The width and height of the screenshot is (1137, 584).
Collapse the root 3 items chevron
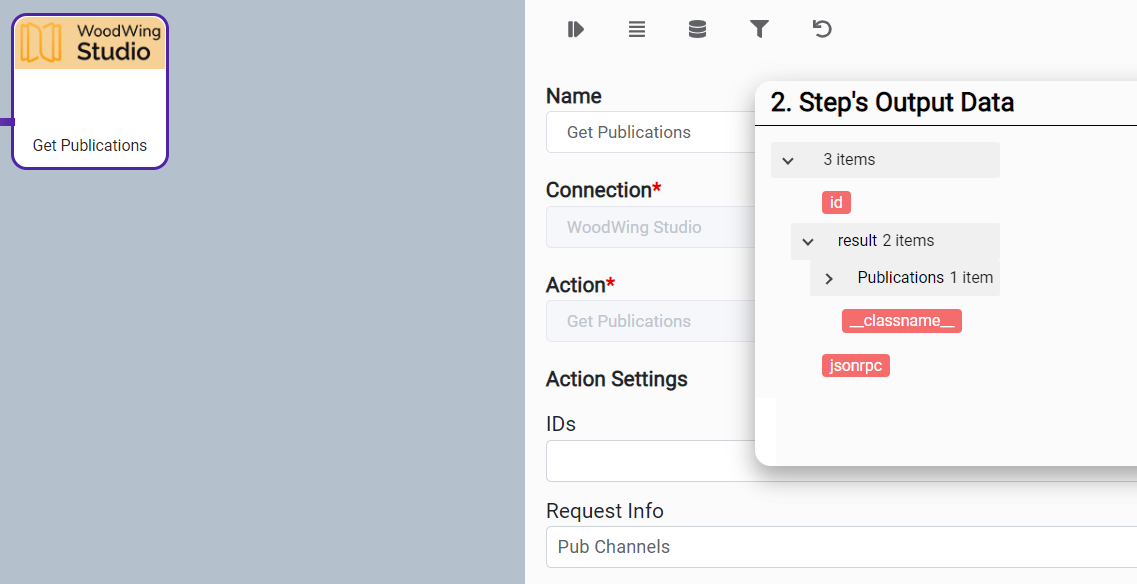coord(788,161)
